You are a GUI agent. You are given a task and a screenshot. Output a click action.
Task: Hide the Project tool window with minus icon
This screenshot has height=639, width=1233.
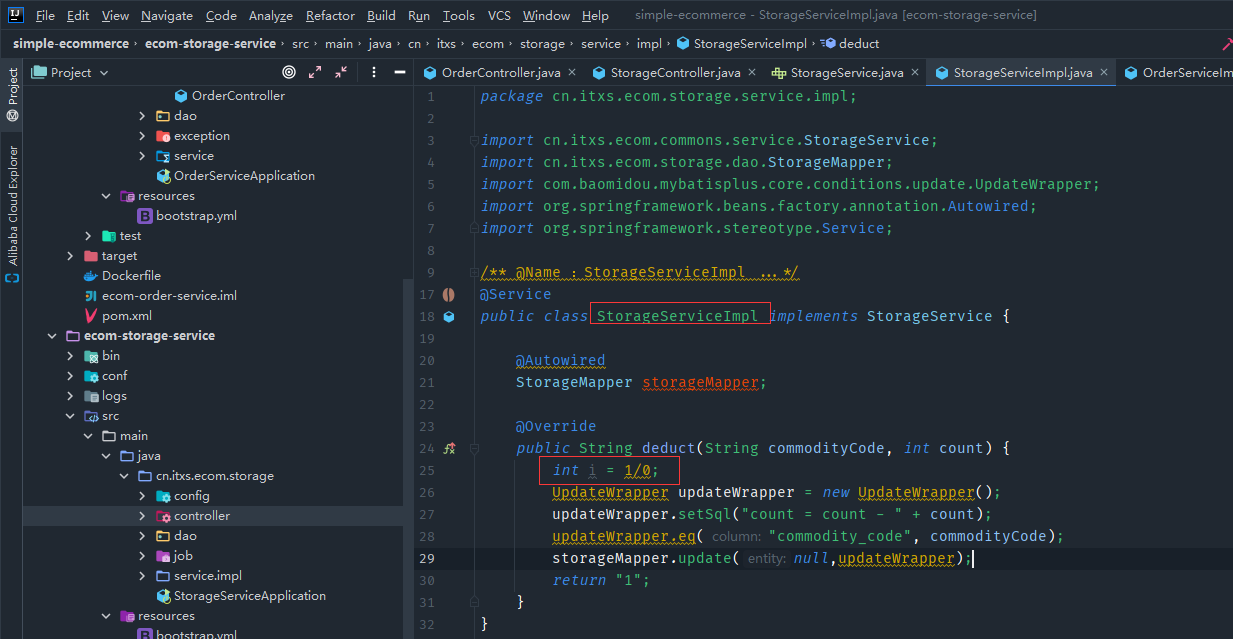click(399, 72)
